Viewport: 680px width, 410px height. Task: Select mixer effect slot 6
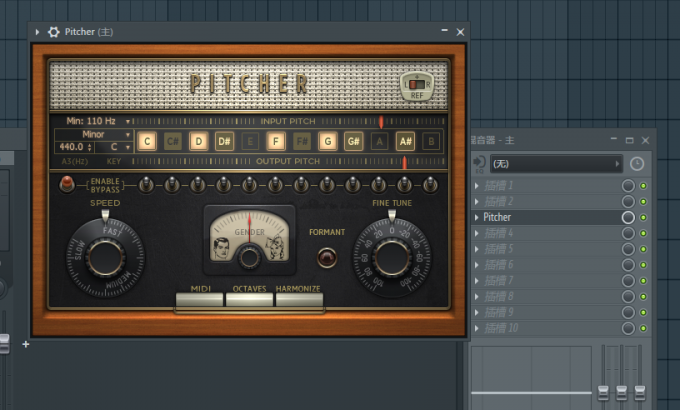click(x=546, y=265)
